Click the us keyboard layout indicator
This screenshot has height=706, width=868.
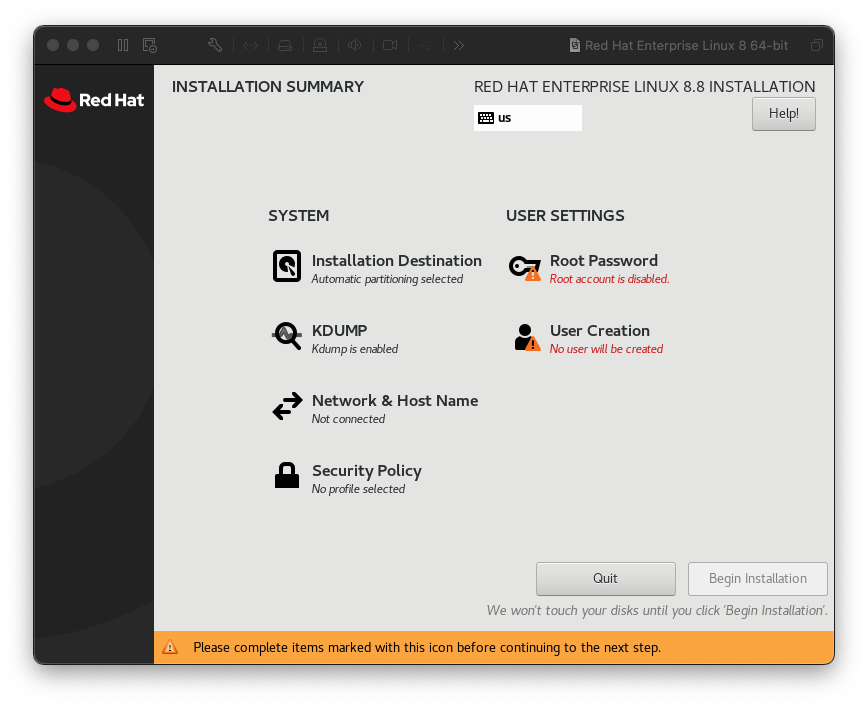pos(528,118)
